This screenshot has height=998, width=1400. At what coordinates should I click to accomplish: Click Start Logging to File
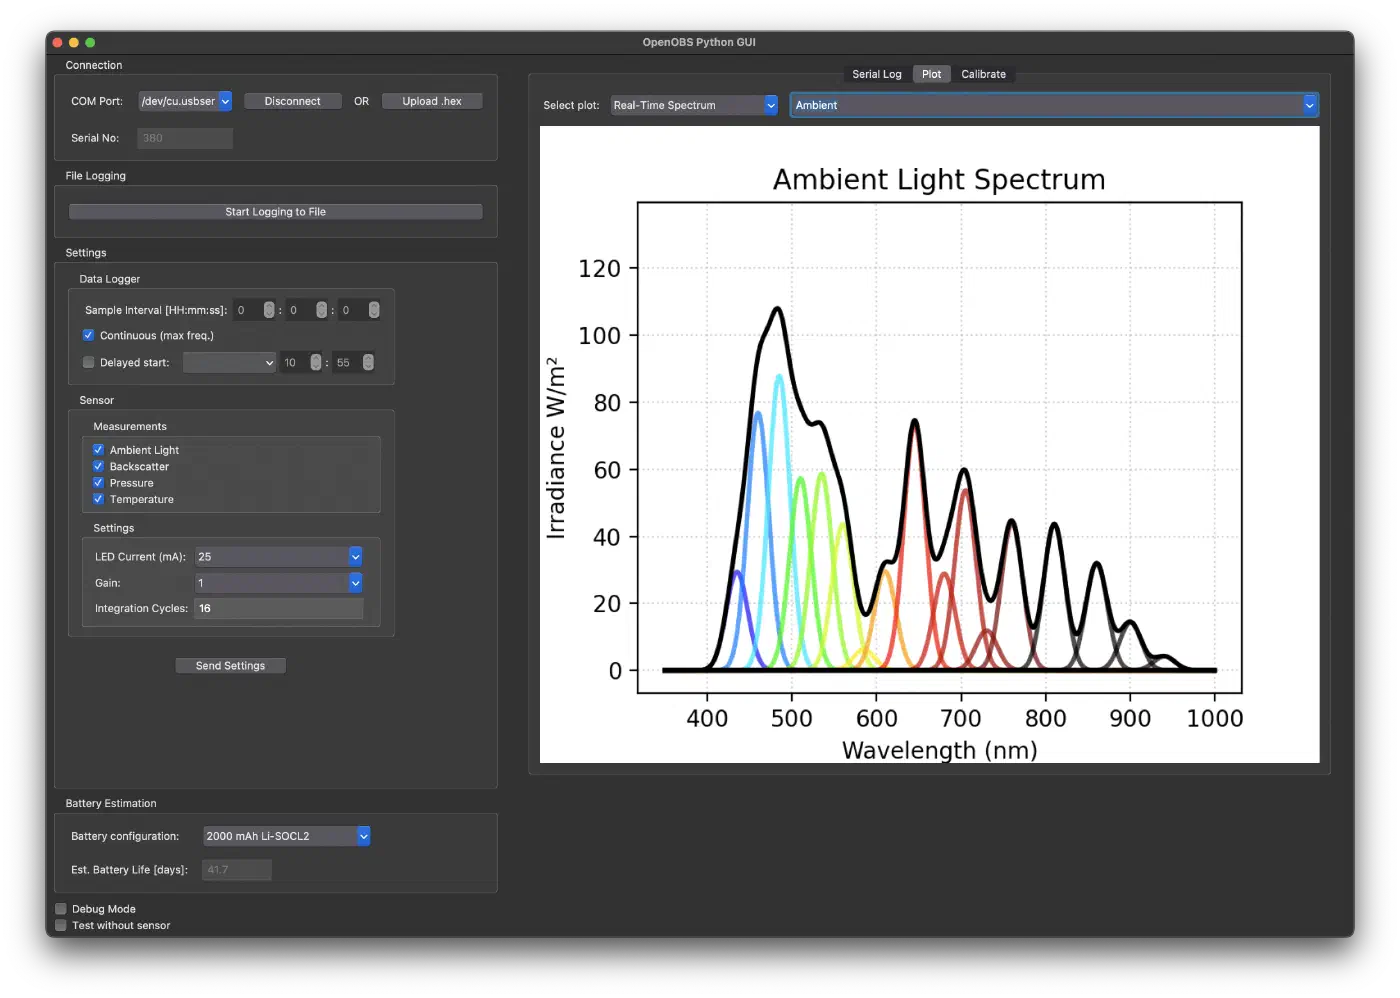[275, 212]
